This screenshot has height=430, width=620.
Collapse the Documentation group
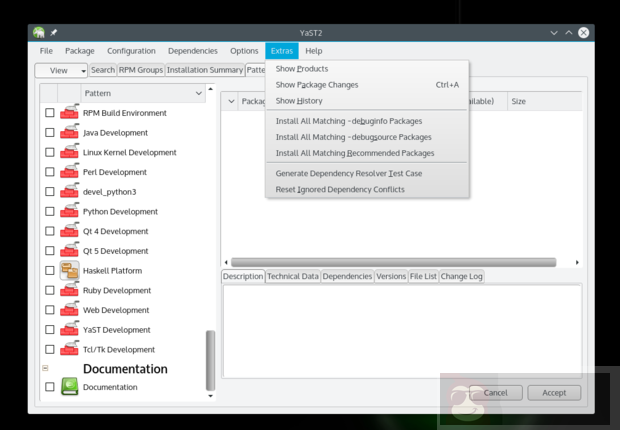tap(45, 368)
